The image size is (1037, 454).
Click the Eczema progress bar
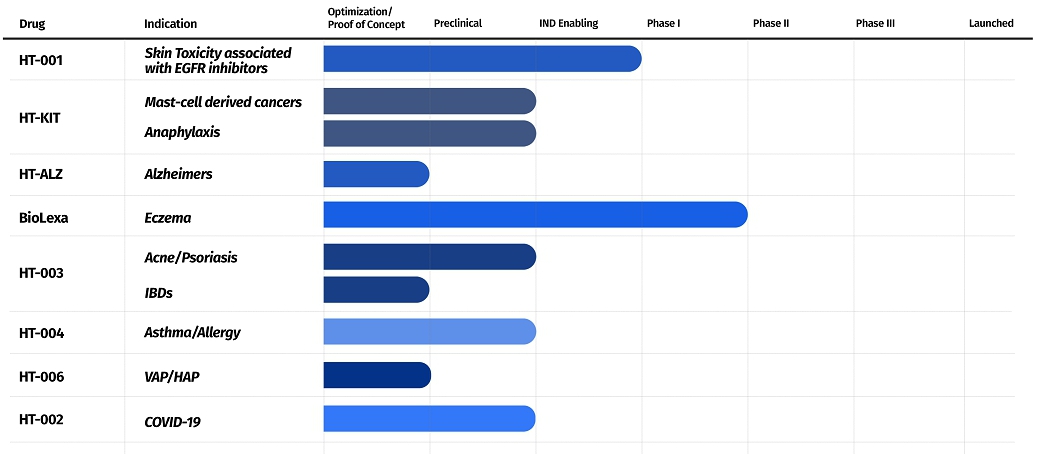[535, 215]
